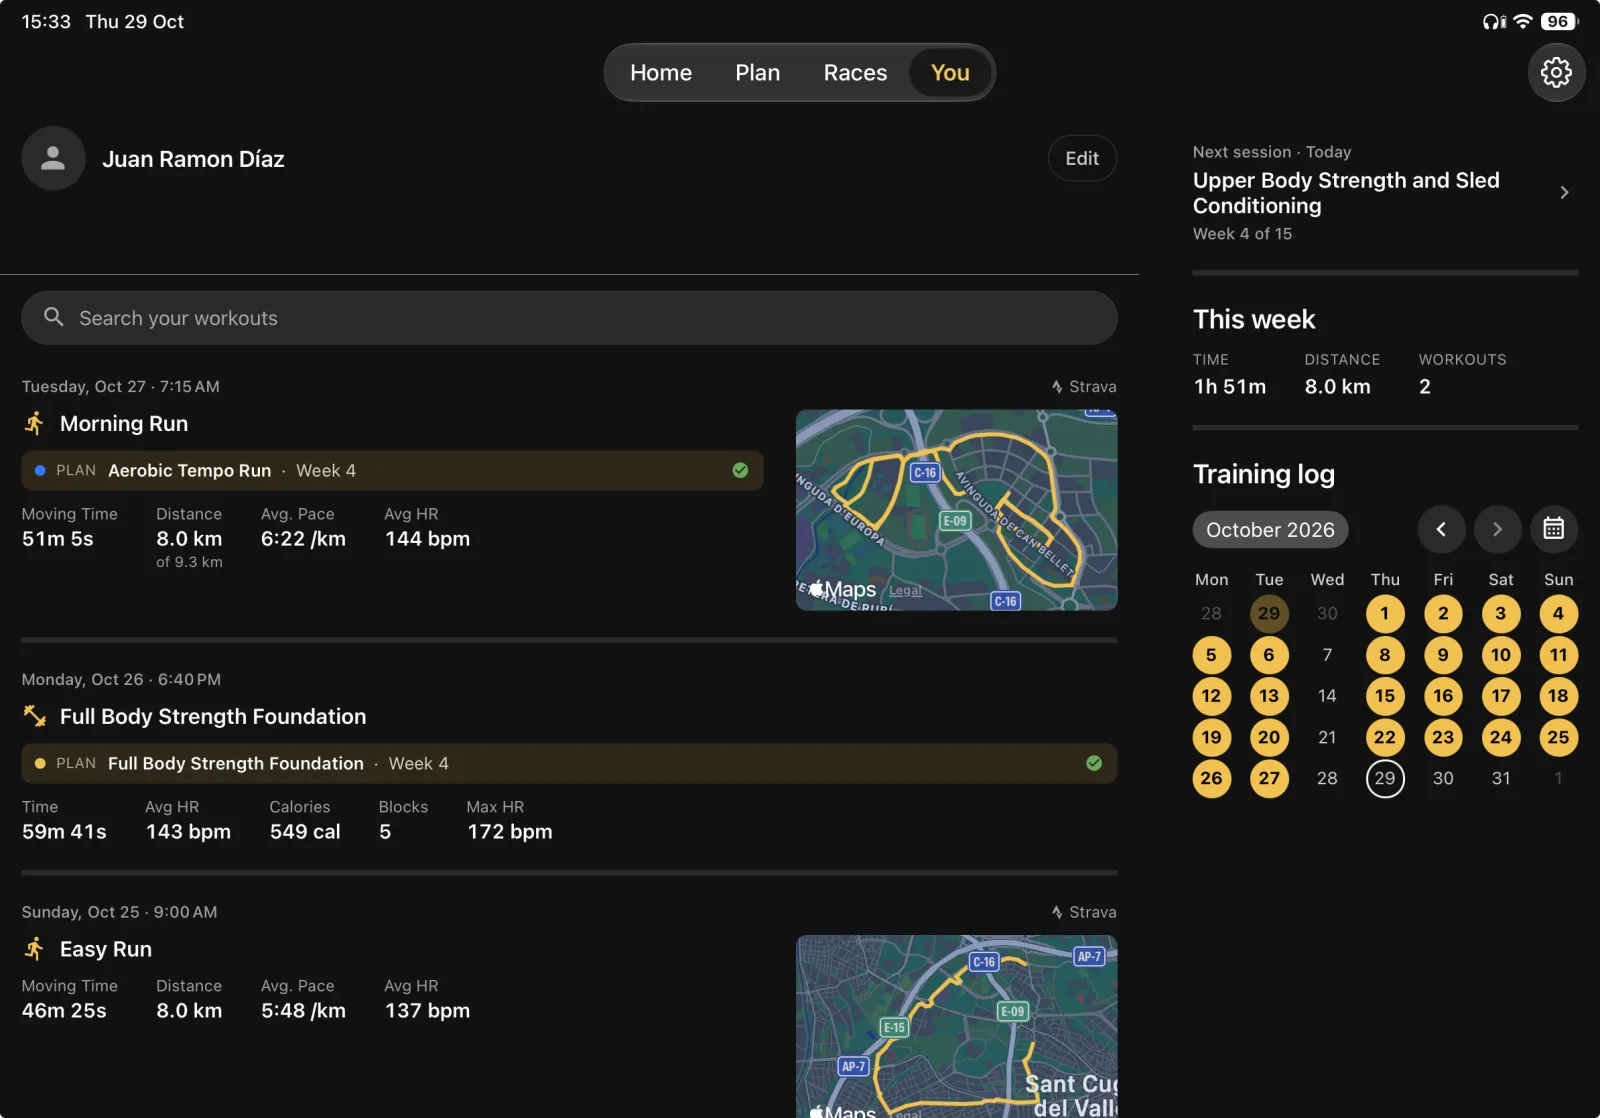Image resolution: width=1600 pixels, height=1118 pixels.
Task: Click the Wi-Fi status icon
Action: [1523, 21]
